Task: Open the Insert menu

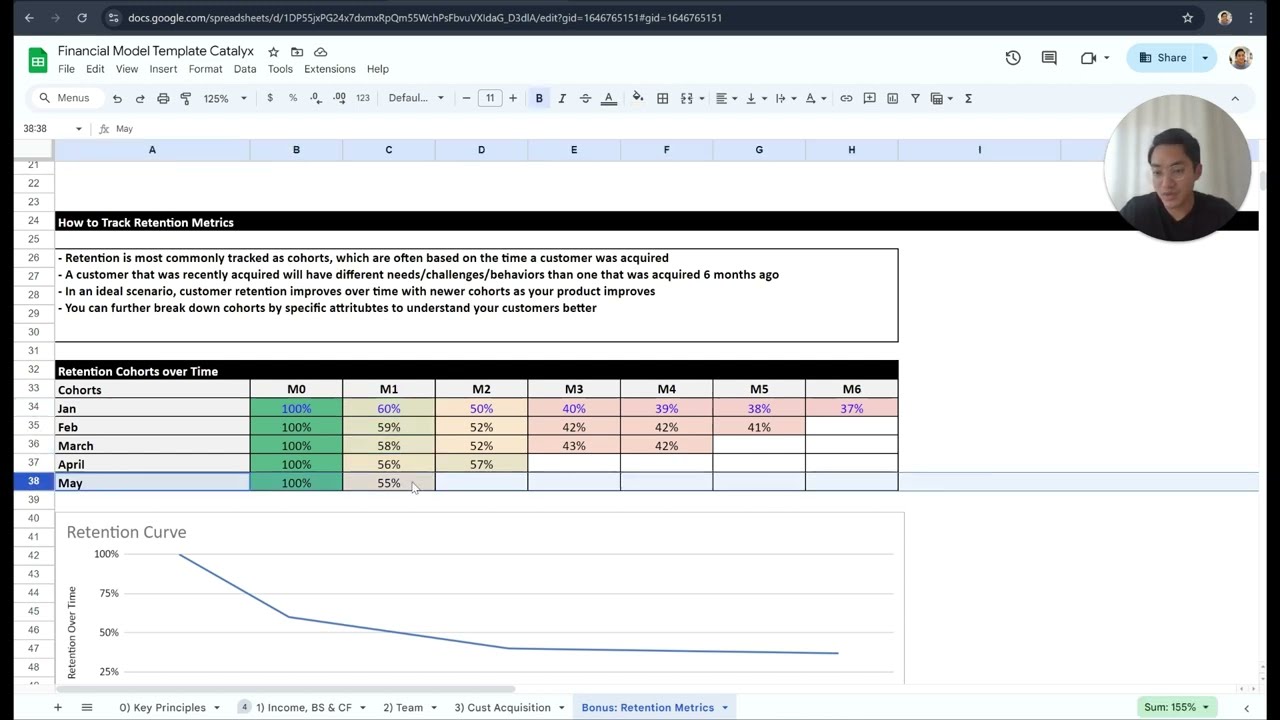Action: point(163,69)
